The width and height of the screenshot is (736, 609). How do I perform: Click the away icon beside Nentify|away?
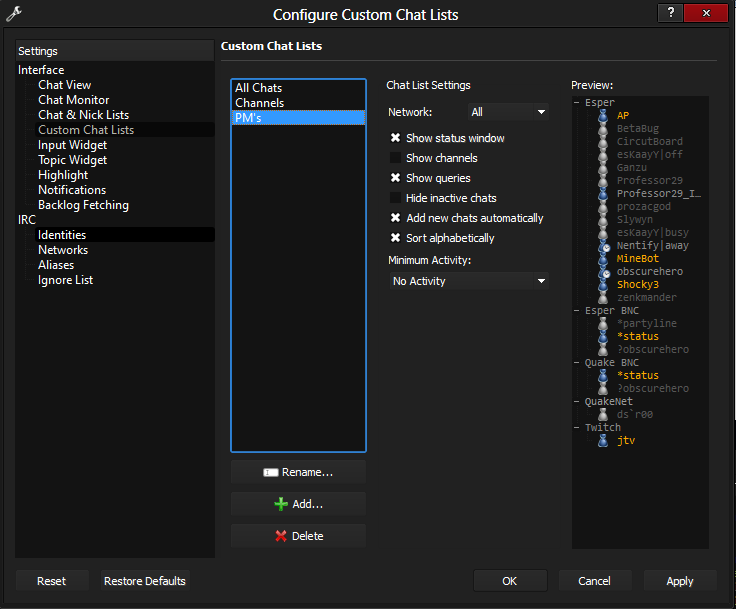[604, 245]
